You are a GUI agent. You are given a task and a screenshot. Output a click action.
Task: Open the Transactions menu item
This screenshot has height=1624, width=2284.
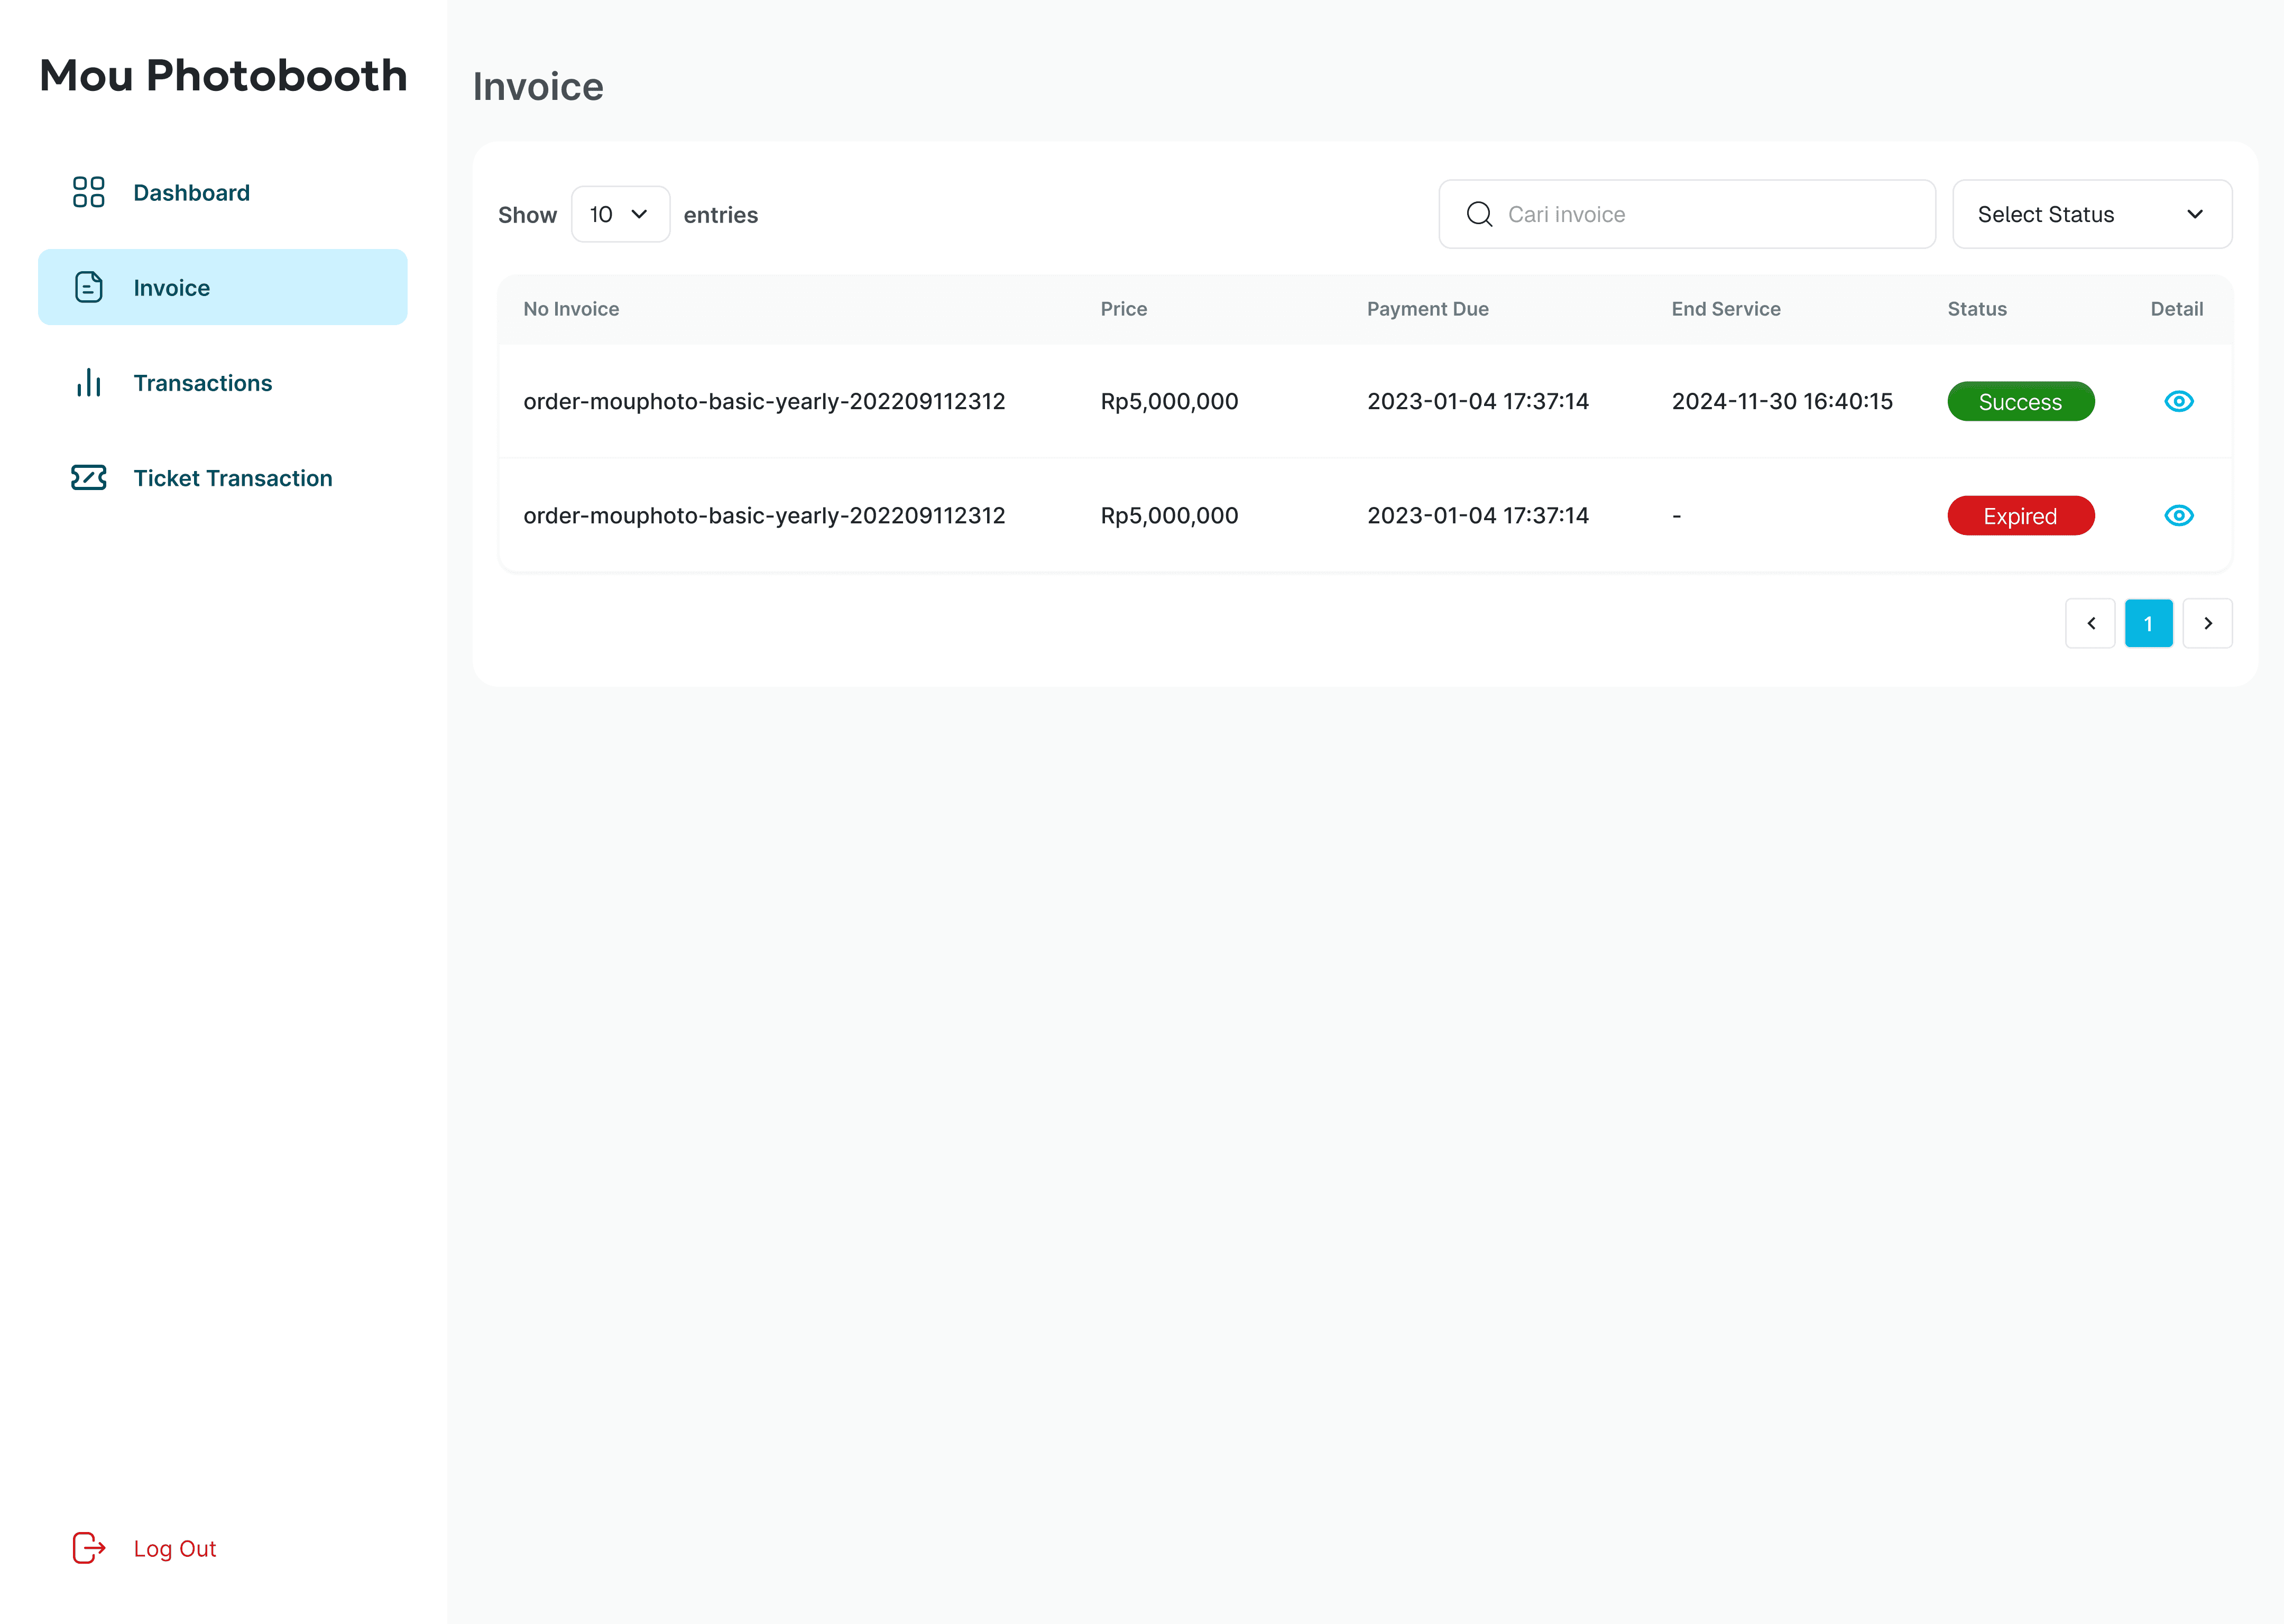[203, 383]
